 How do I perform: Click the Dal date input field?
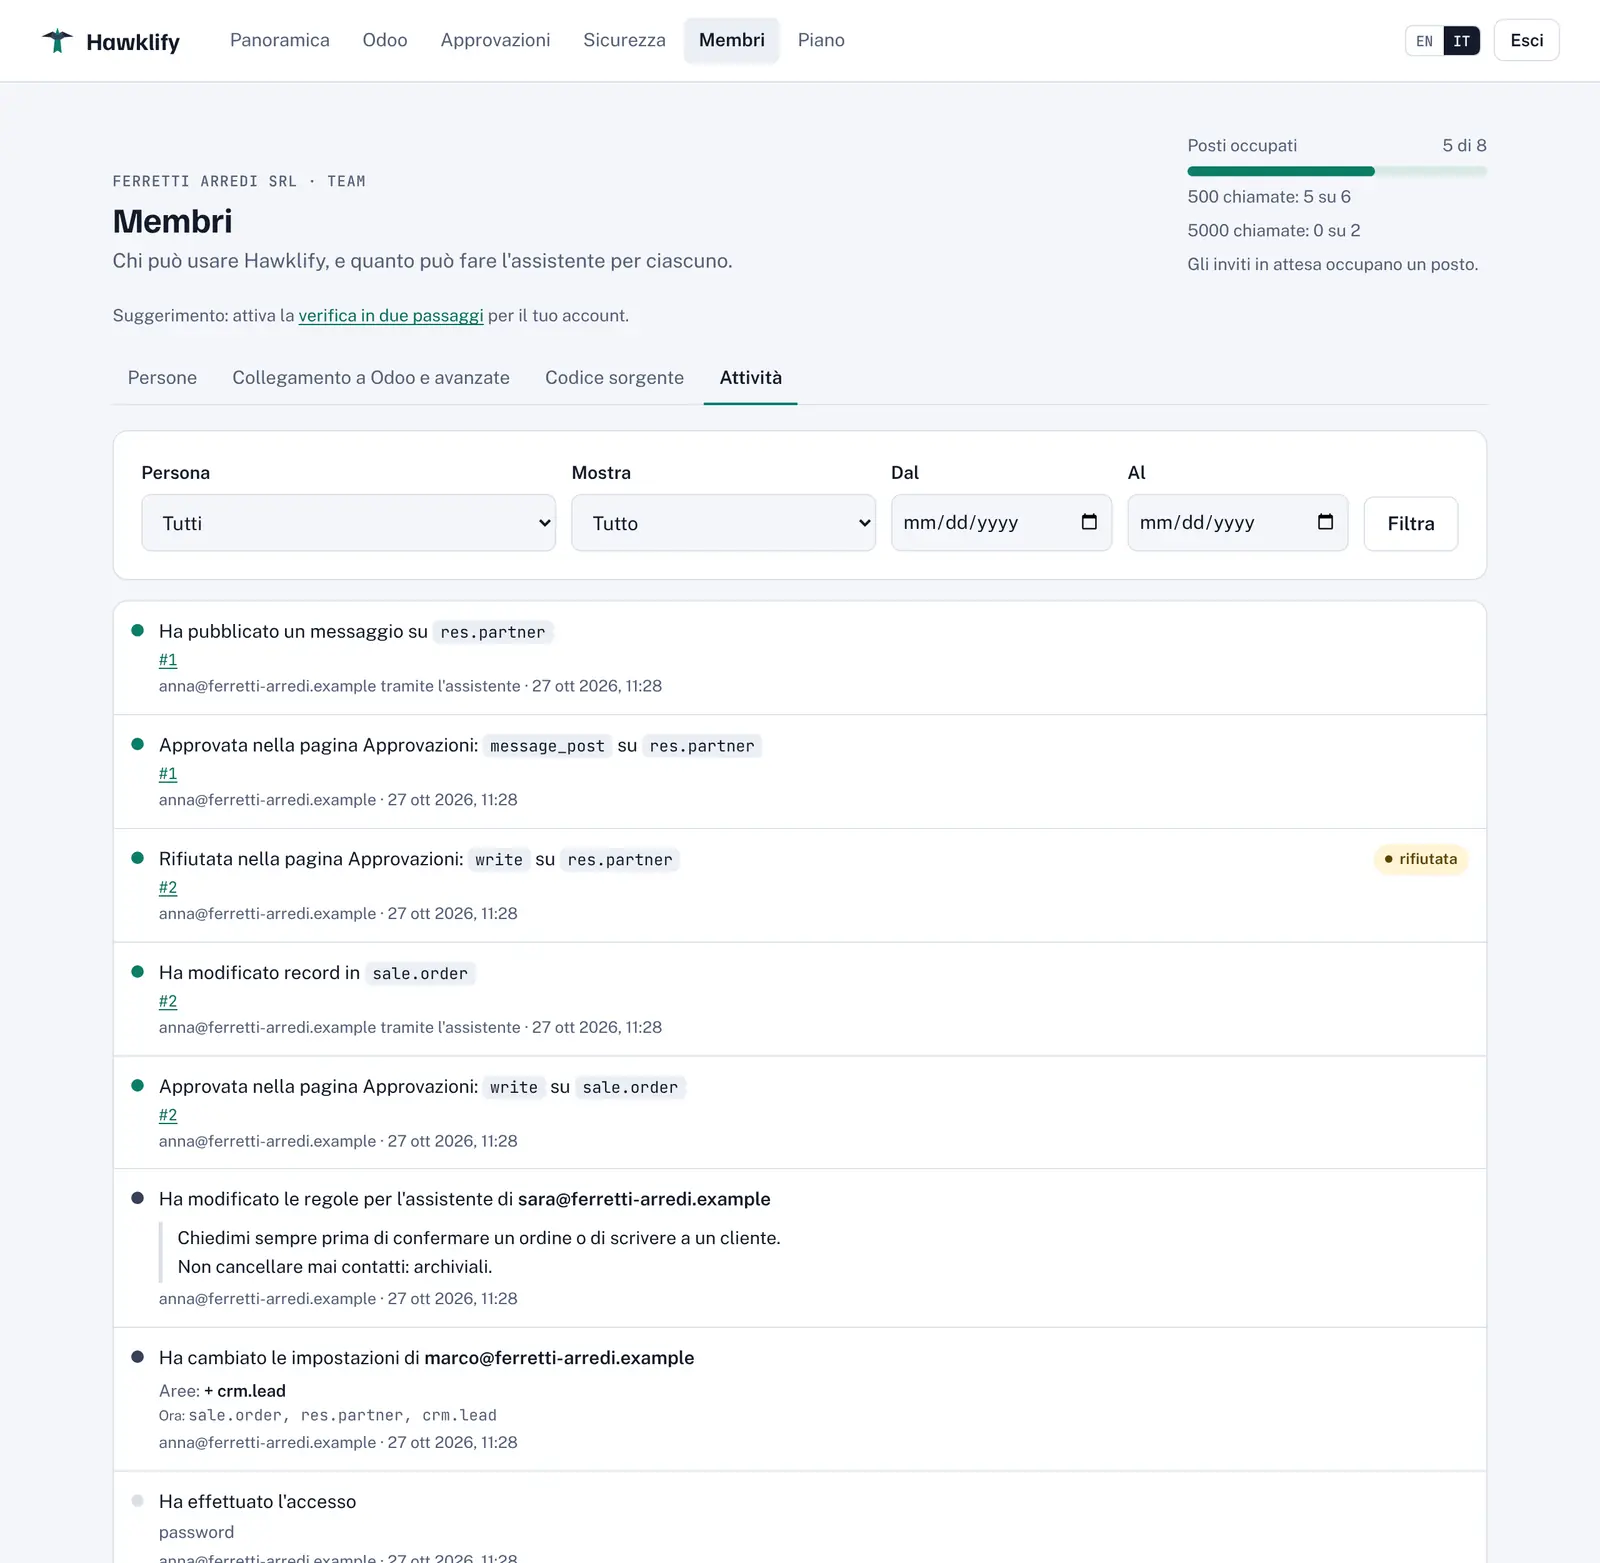[x=1001, y=523]
